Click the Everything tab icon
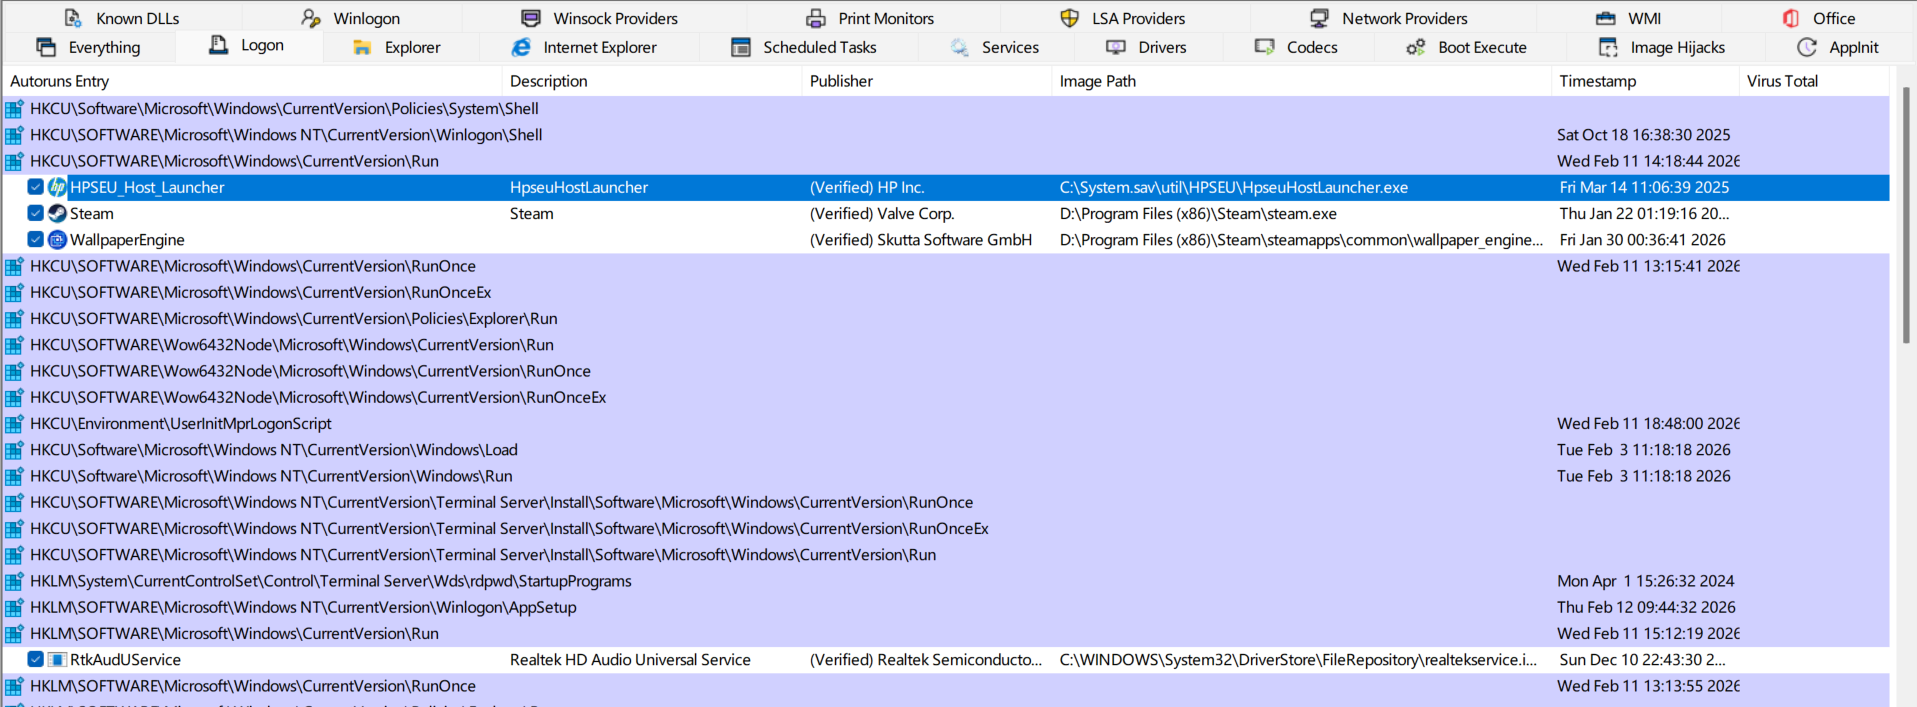This screenshot has height=707, width=1917. [46, 47]
